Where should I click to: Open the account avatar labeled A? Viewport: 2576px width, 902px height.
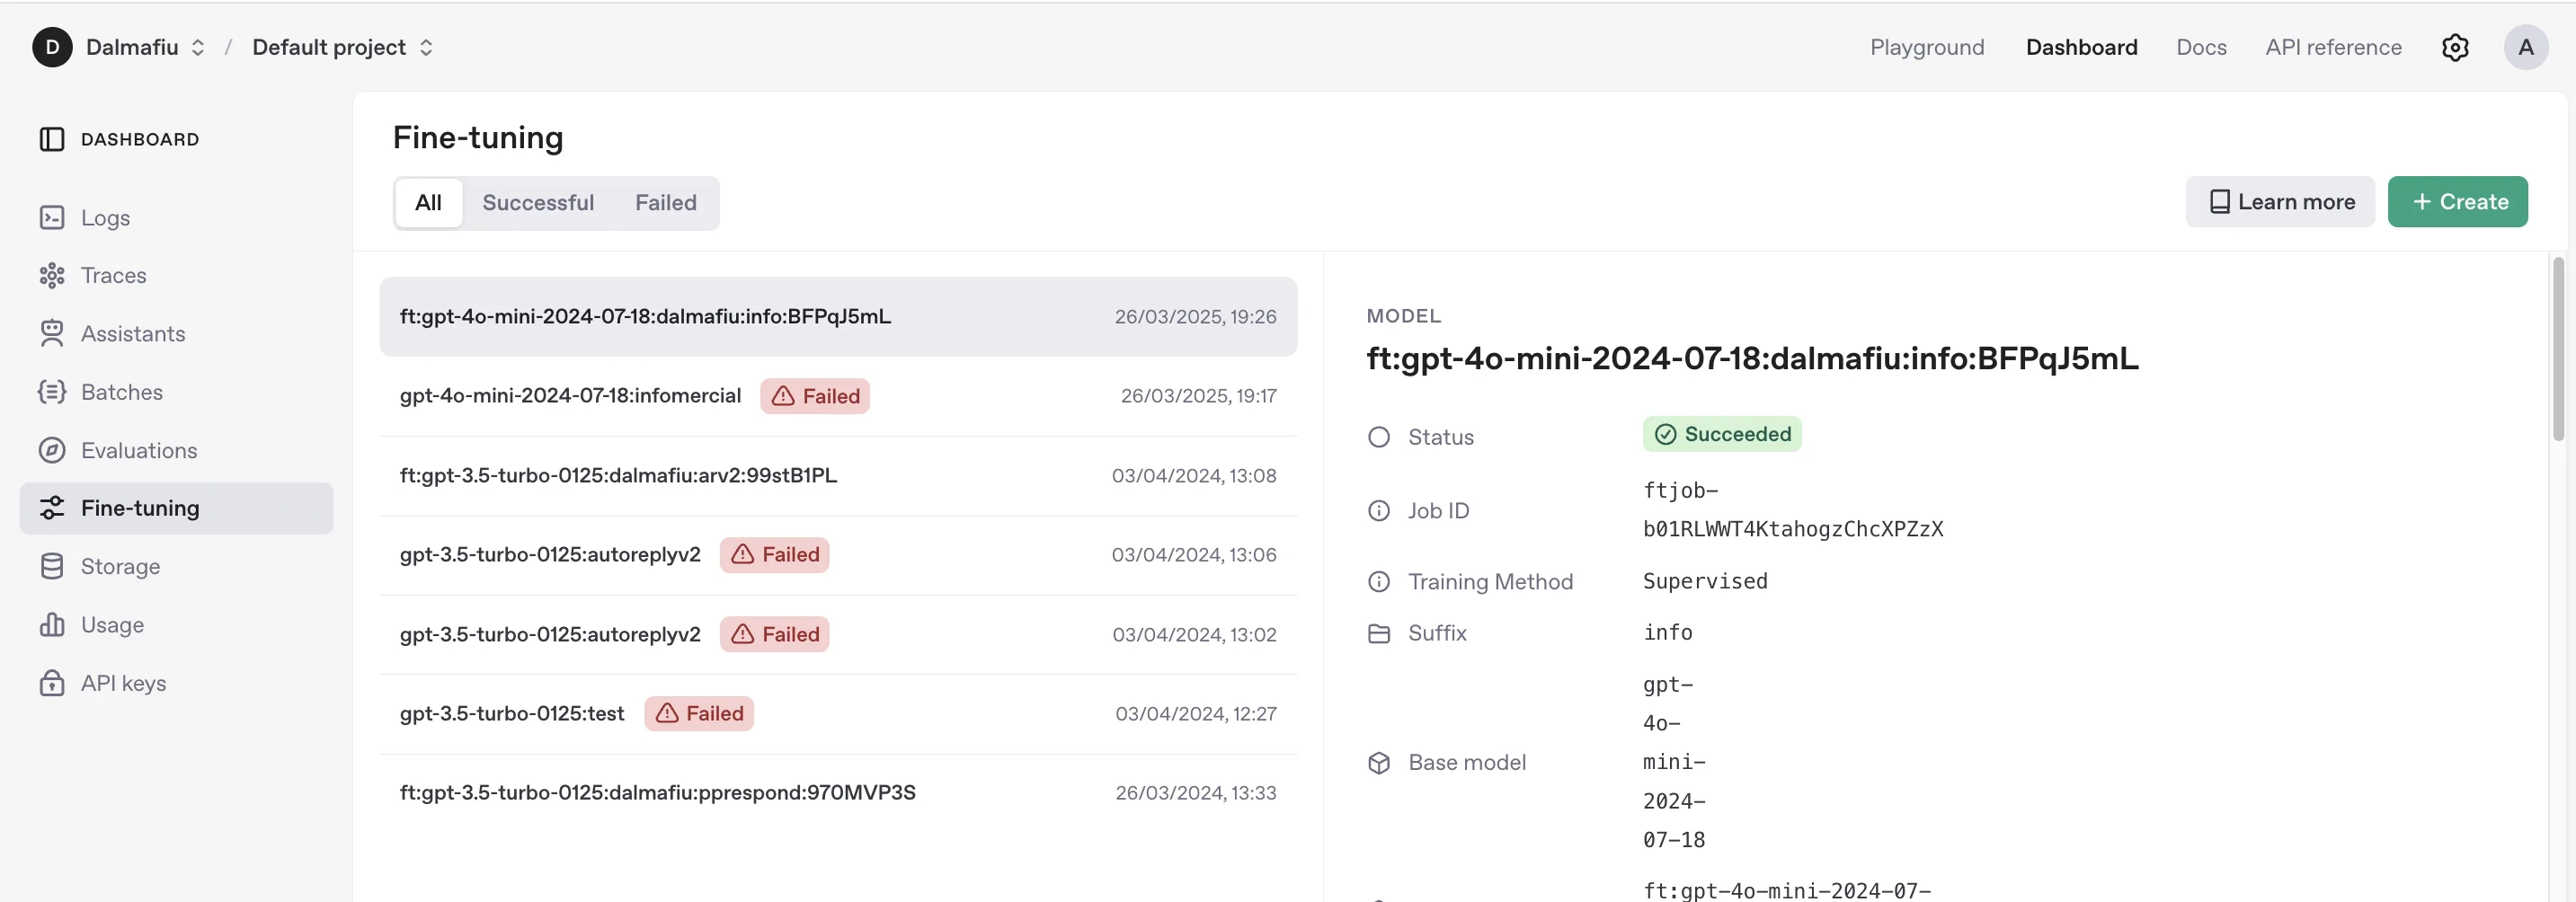(2526, 47)
